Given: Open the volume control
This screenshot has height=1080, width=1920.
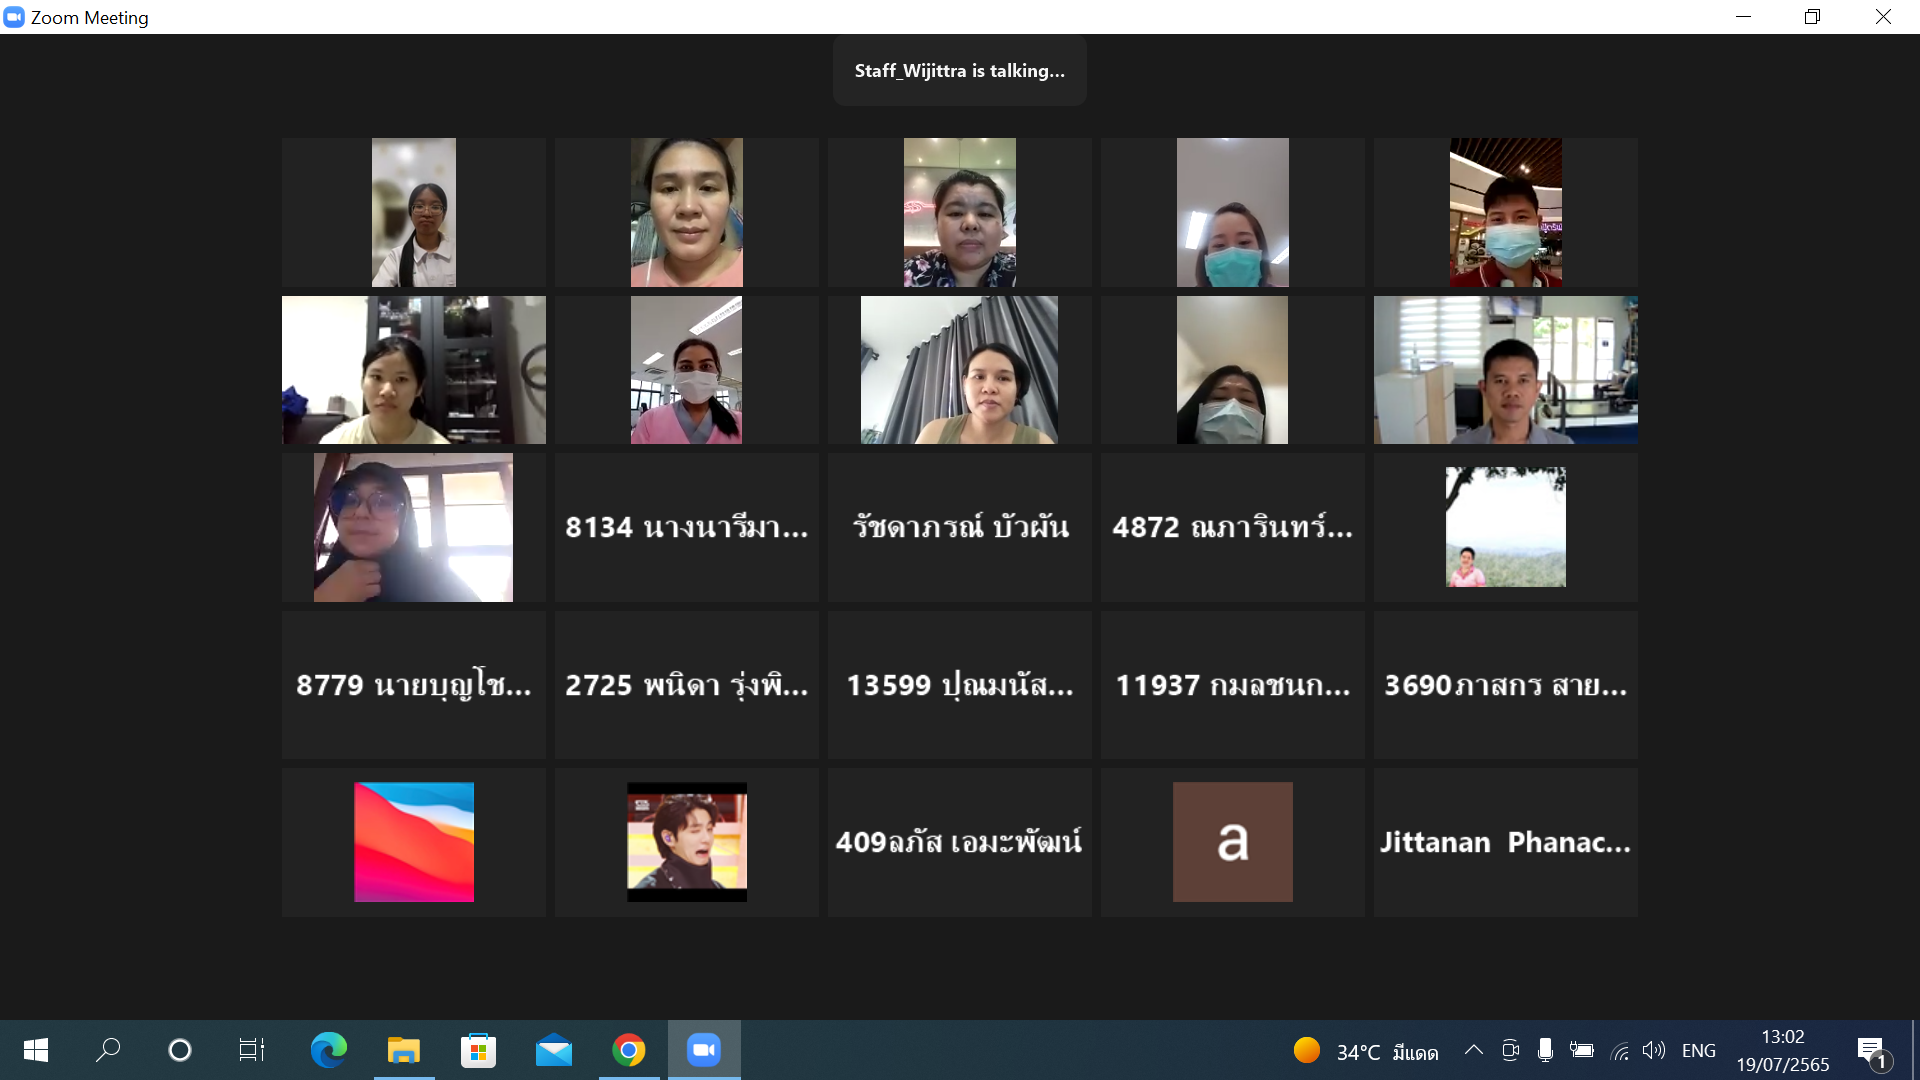Looking at the screenshot, I should coord(1654,1050).
